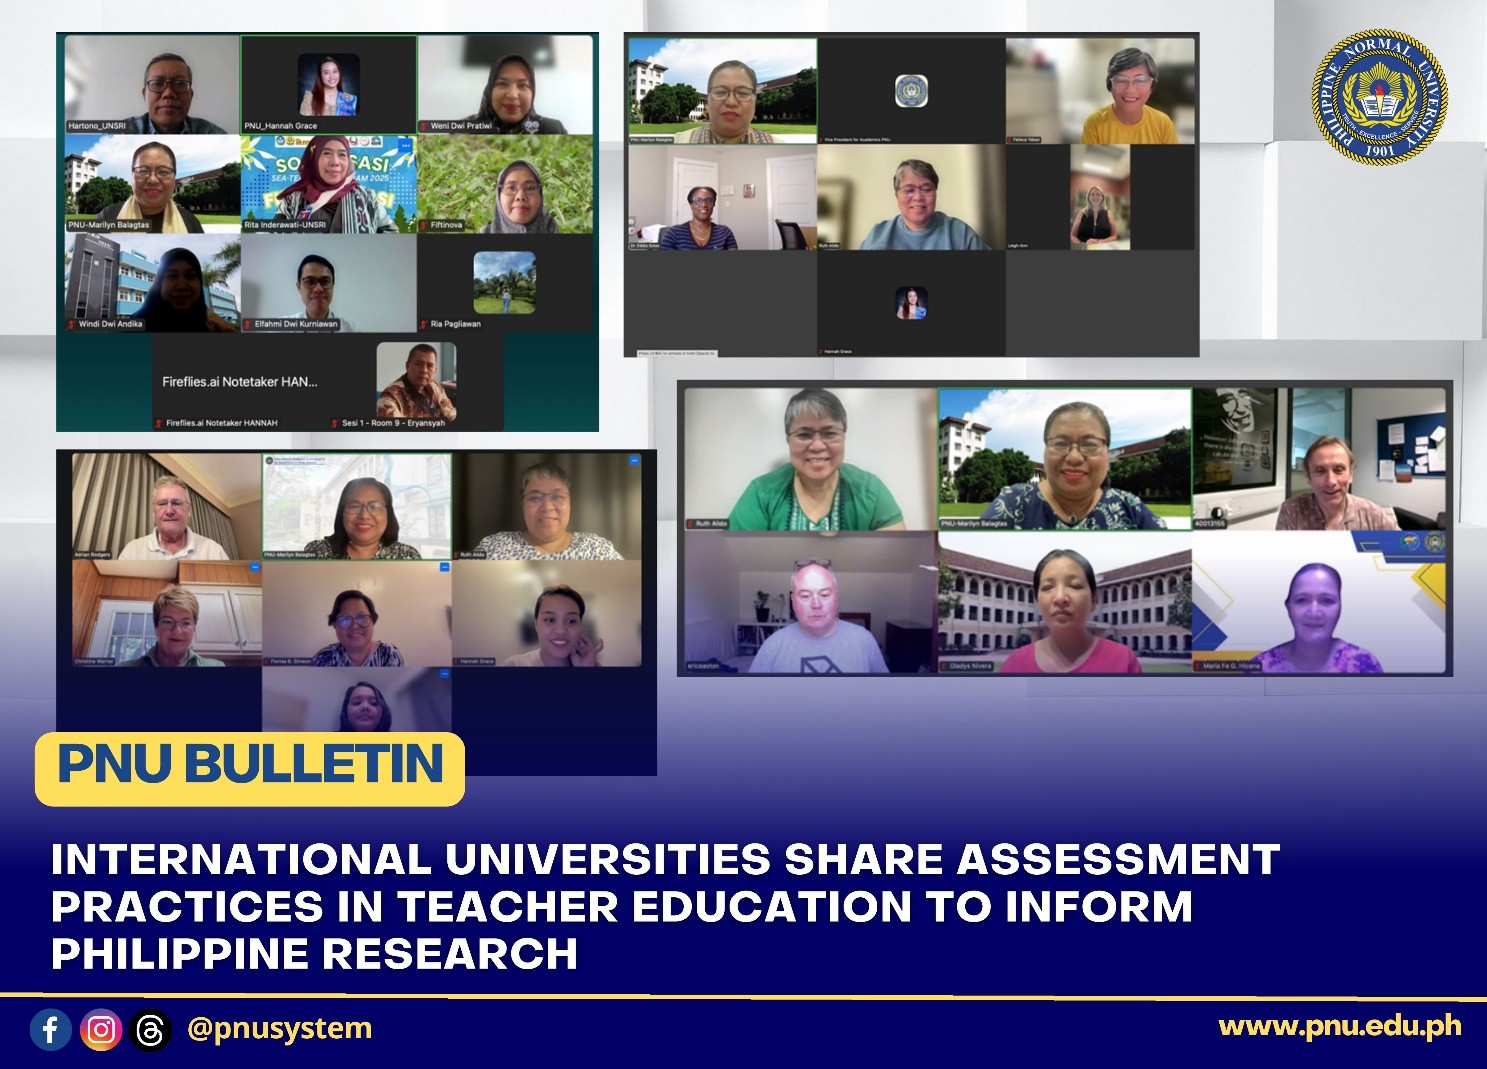Click Ria Pagliawan's small profile picture
Image resolution: width=1487 pixels, height=1069 pixels.
tap(504, 282)
